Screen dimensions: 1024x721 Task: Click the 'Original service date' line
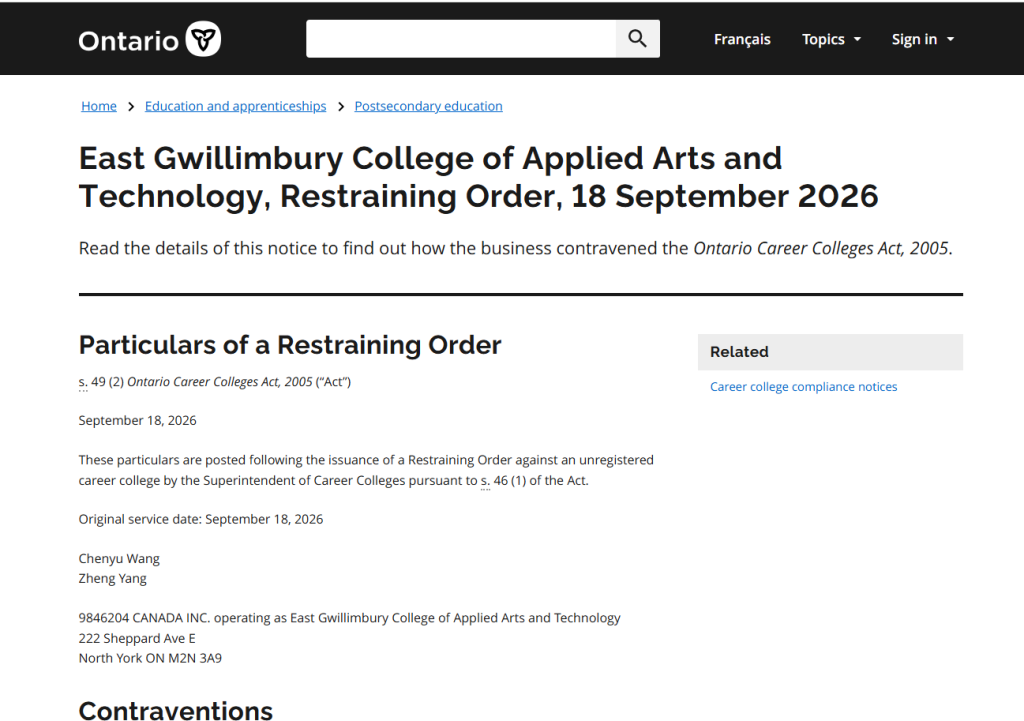click(200, 519)
